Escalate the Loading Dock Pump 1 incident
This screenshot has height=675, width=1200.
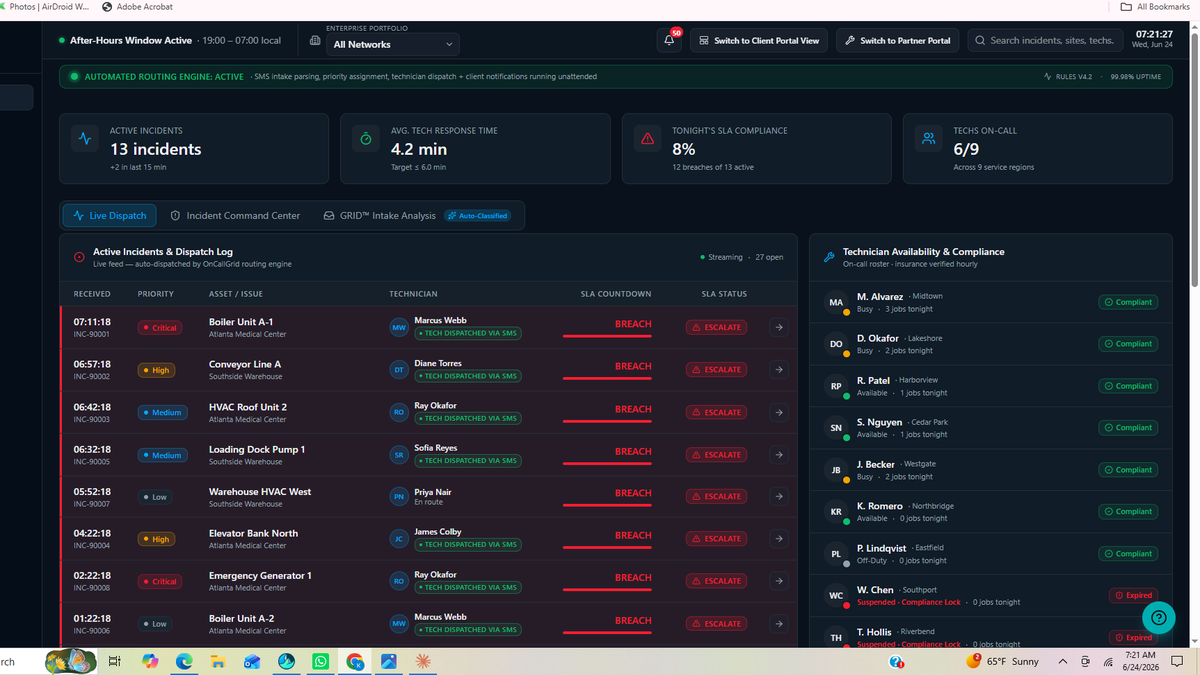coord(716,454)
